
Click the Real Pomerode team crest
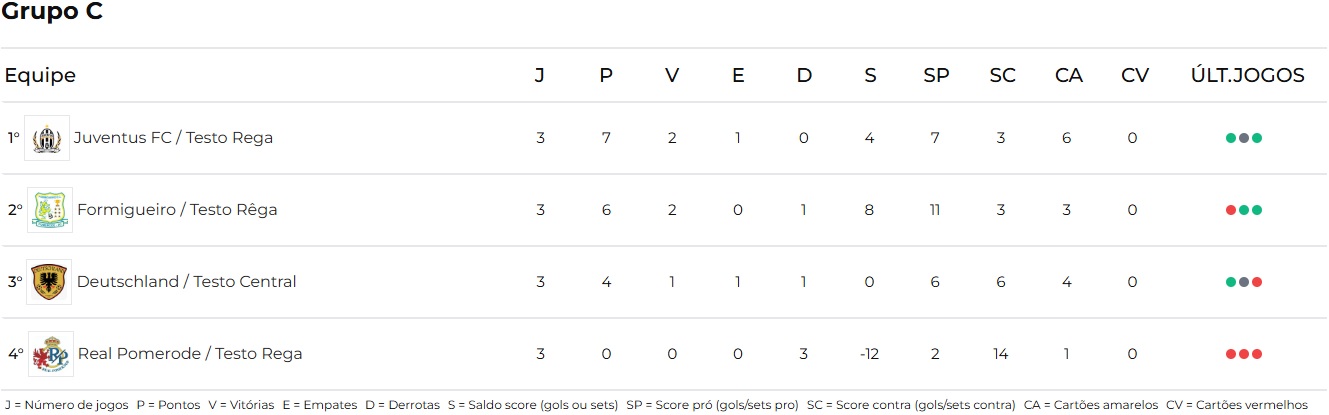pos(50,354)
